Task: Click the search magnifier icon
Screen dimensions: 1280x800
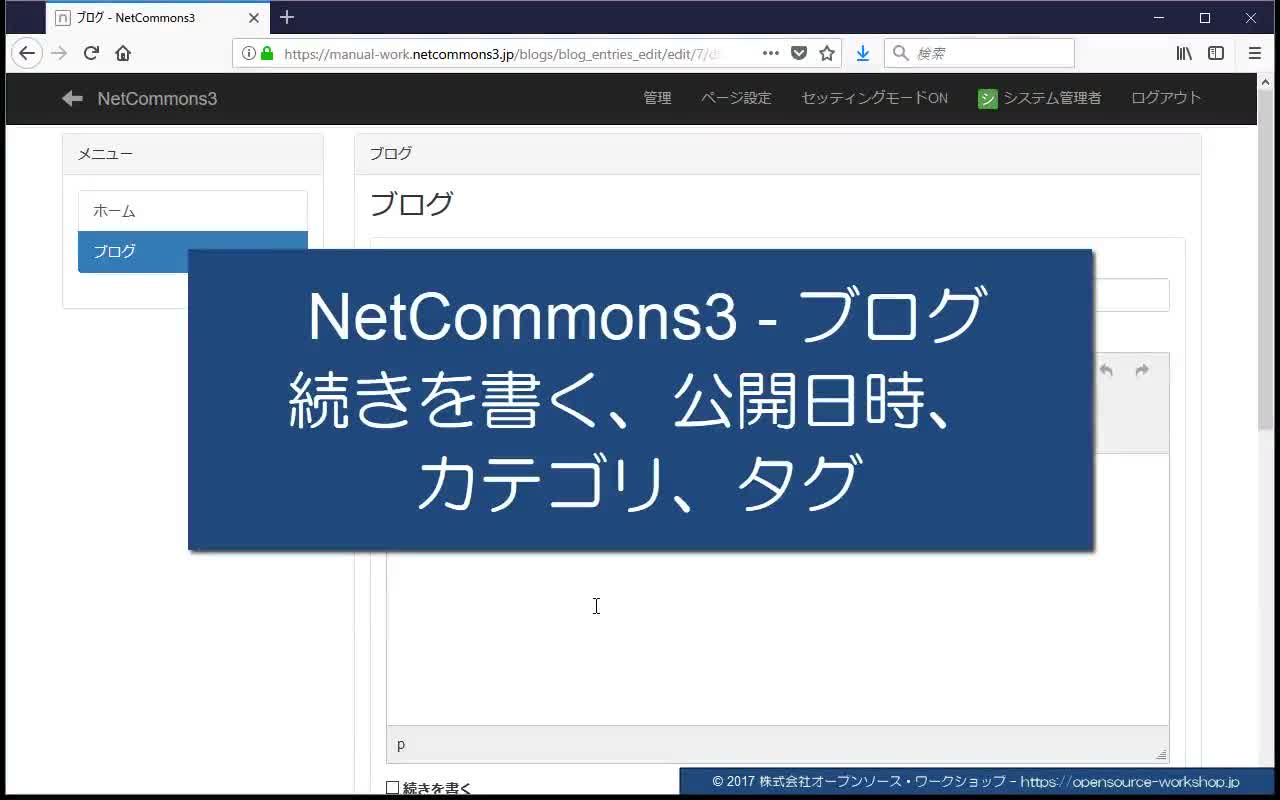Action: click(x=900, y=53)
